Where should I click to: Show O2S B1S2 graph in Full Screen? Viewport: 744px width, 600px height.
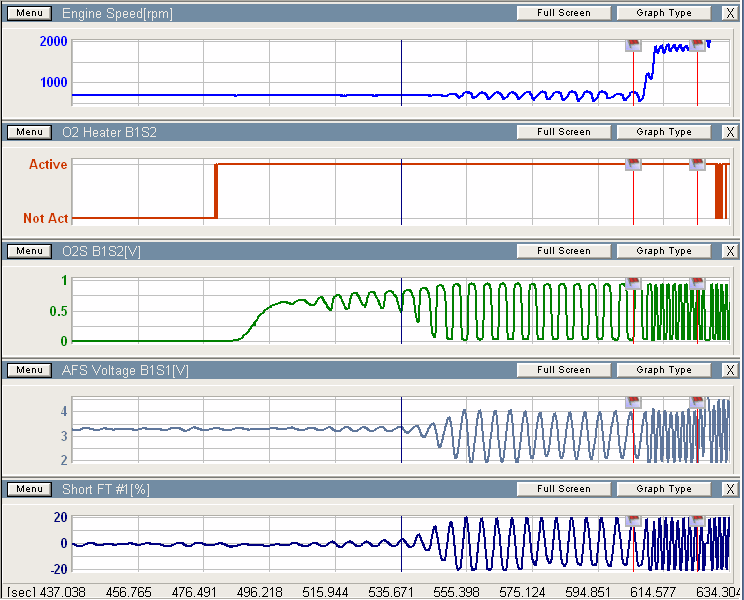tap(563, 251)
